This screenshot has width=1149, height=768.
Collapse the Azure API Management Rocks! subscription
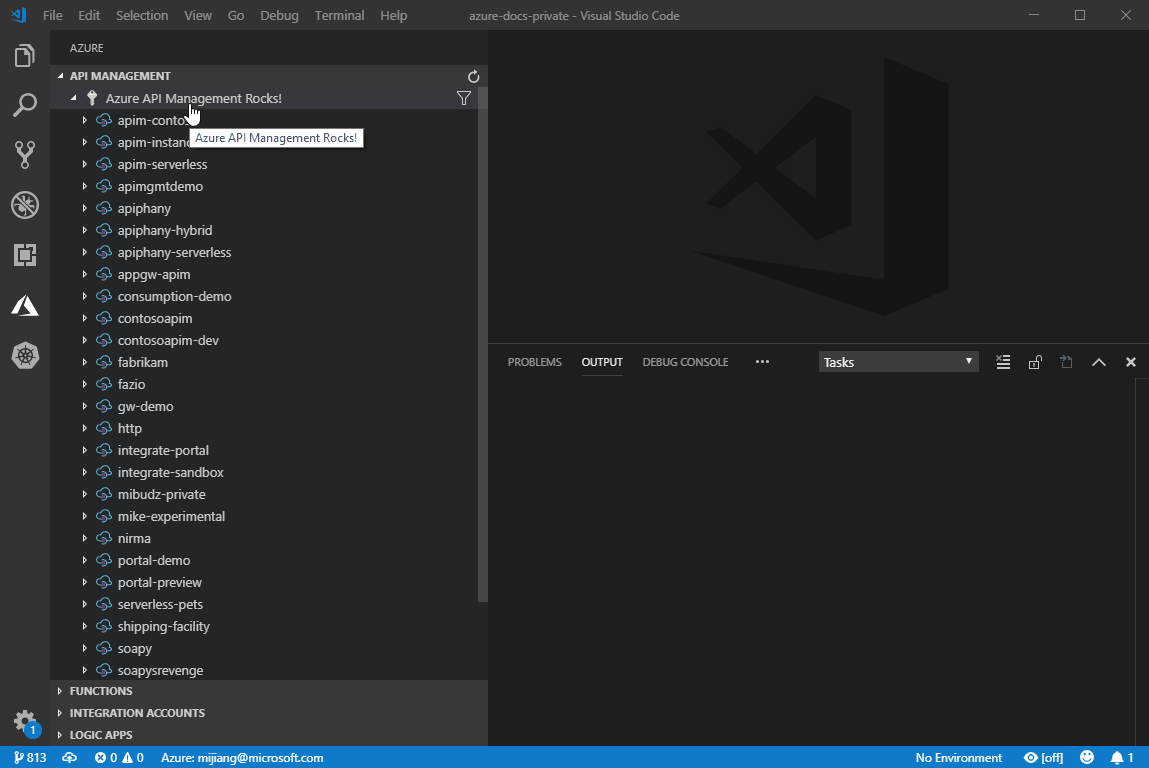click(x=72, y=98)
